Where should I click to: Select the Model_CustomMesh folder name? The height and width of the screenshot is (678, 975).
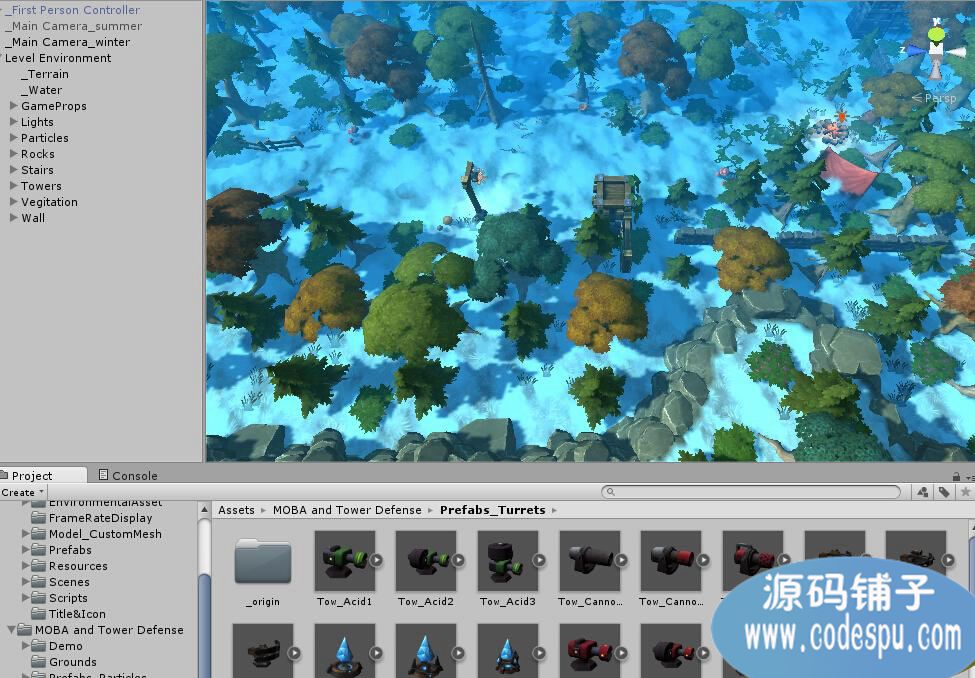(x=105, y=534)
